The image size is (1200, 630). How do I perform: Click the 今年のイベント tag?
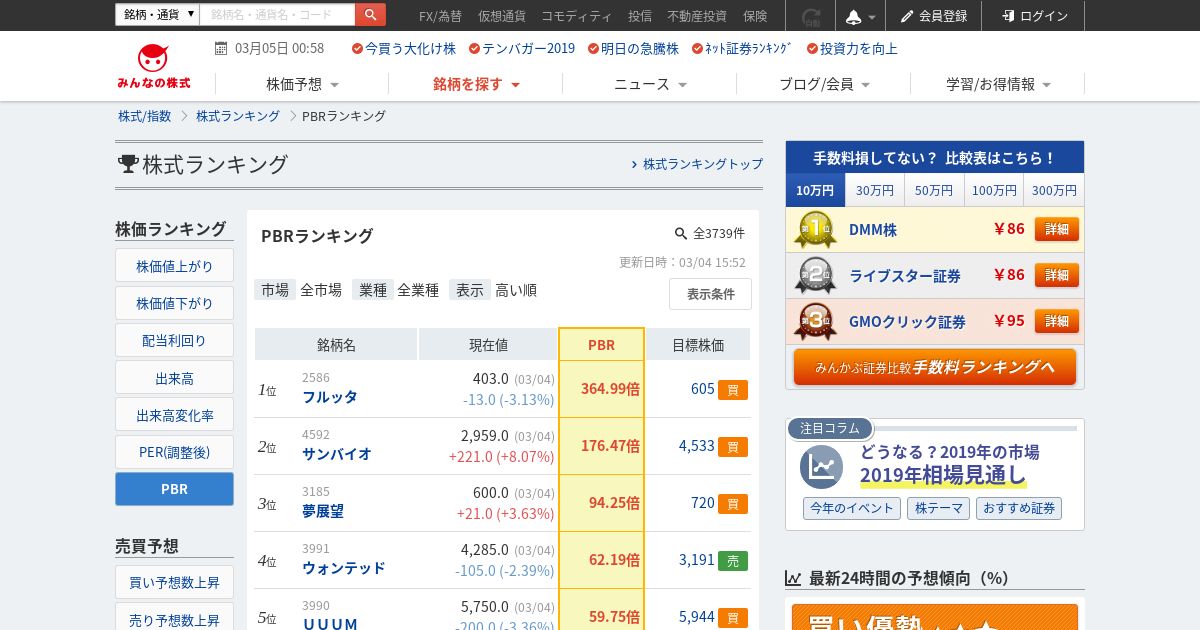coord(852,508)
